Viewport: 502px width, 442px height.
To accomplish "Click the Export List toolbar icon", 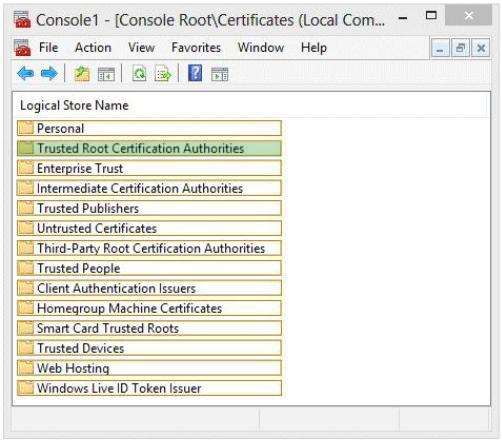I will coord(163,74).
